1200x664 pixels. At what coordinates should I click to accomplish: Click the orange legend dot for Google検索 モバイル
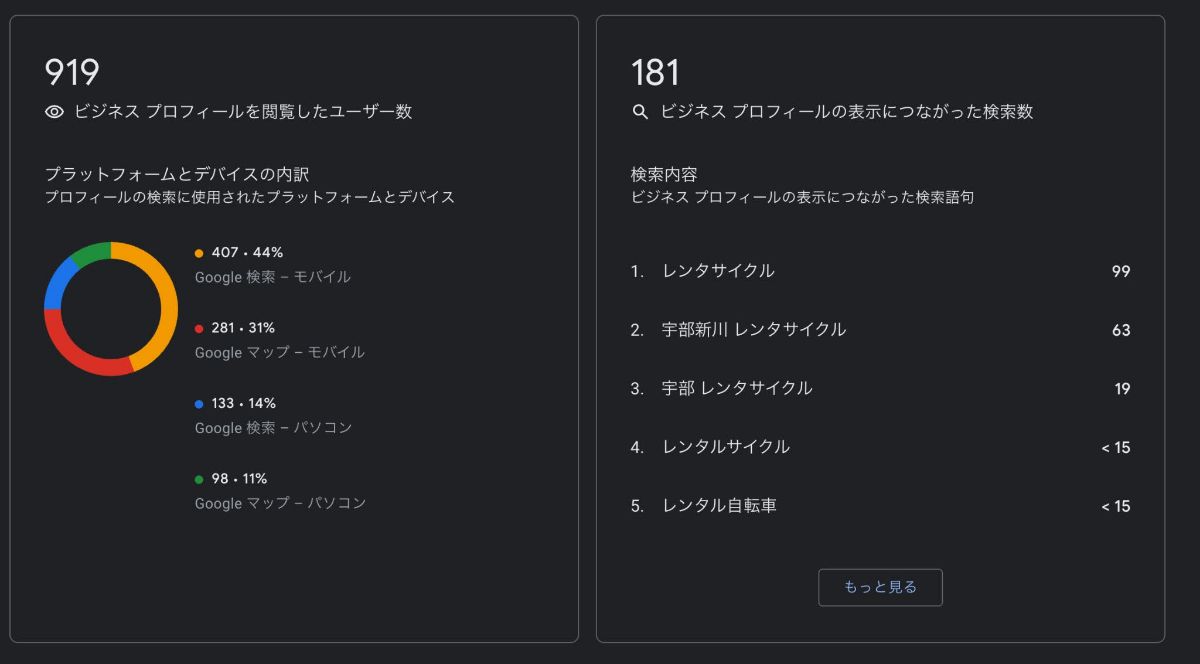click(x=199, y=253)
